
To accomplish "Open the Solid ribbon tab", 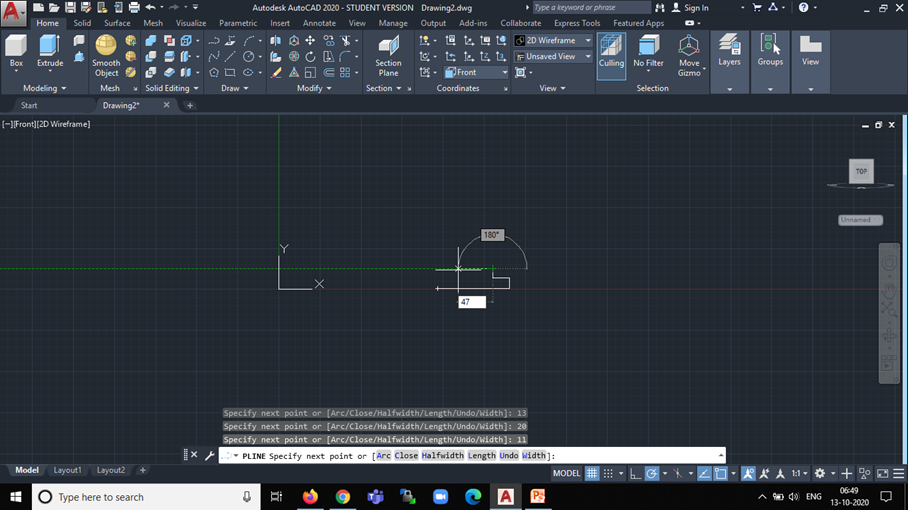I will point(82,23).
